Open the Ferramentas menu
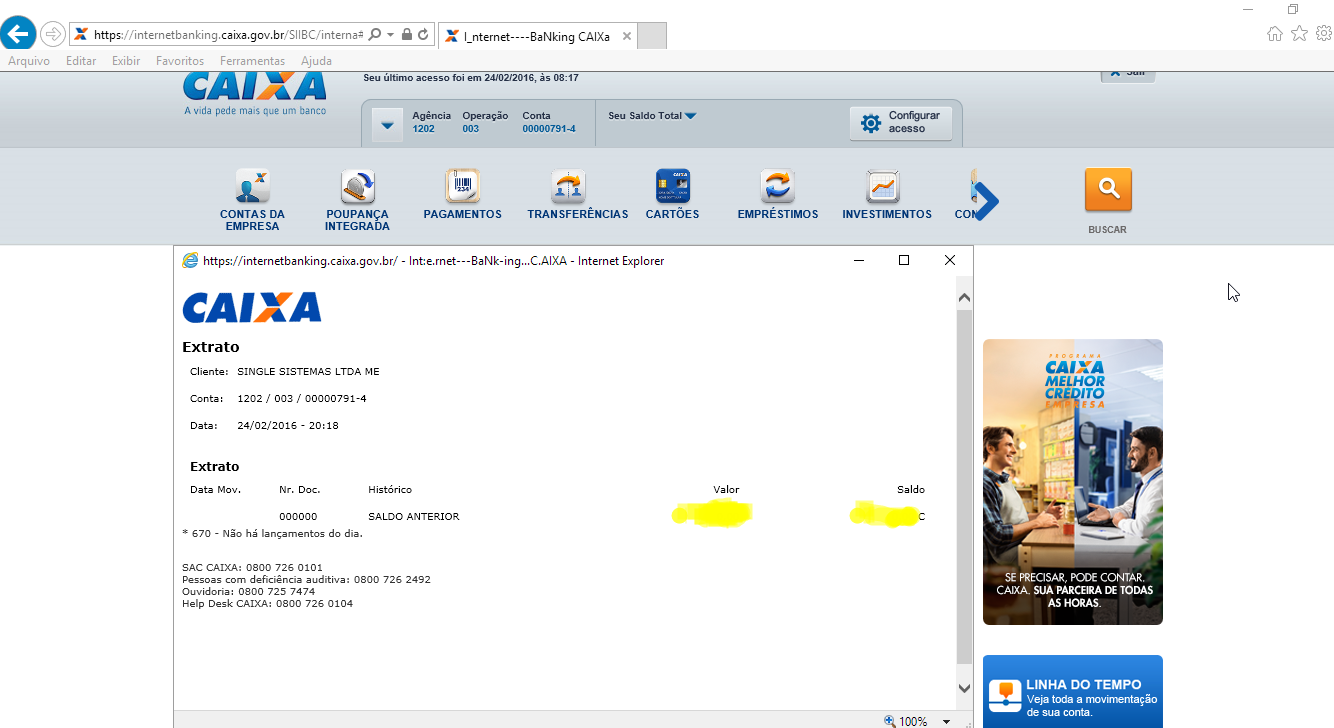Viewport: 1334px width, 728px height. point(253,61)
